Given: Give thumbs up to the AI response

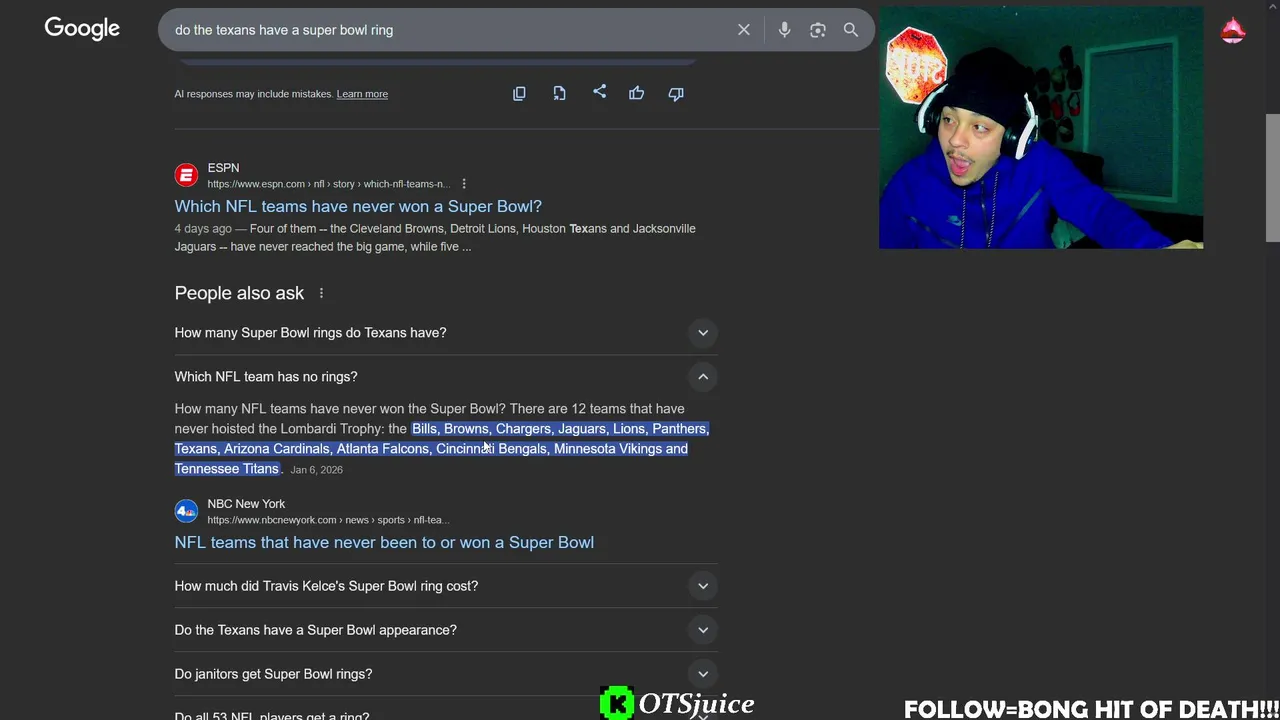Looking at the screenshot, I should coord(636,93).
